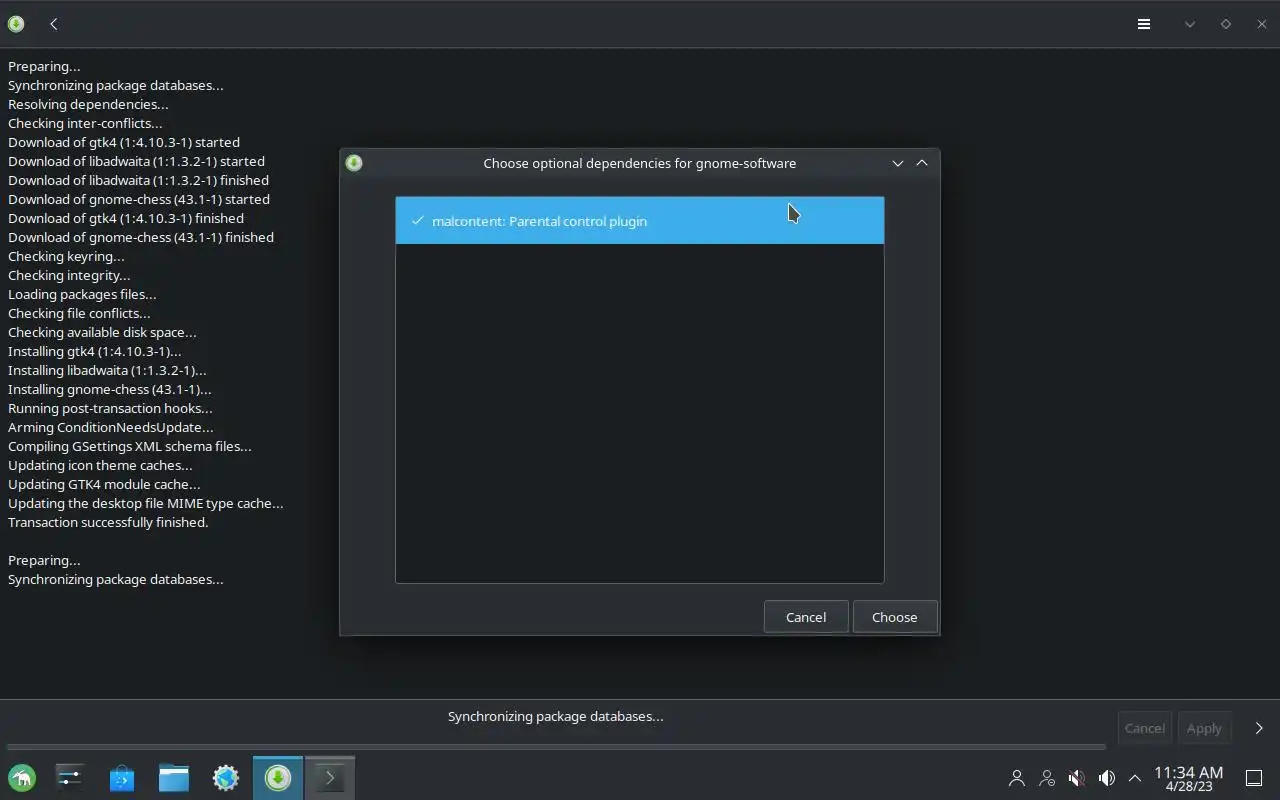Viewport: 1280px width, 800px height.
Task: Toggle malcontent Parental control plugin checkmark
Action: (x=417, y=221)
